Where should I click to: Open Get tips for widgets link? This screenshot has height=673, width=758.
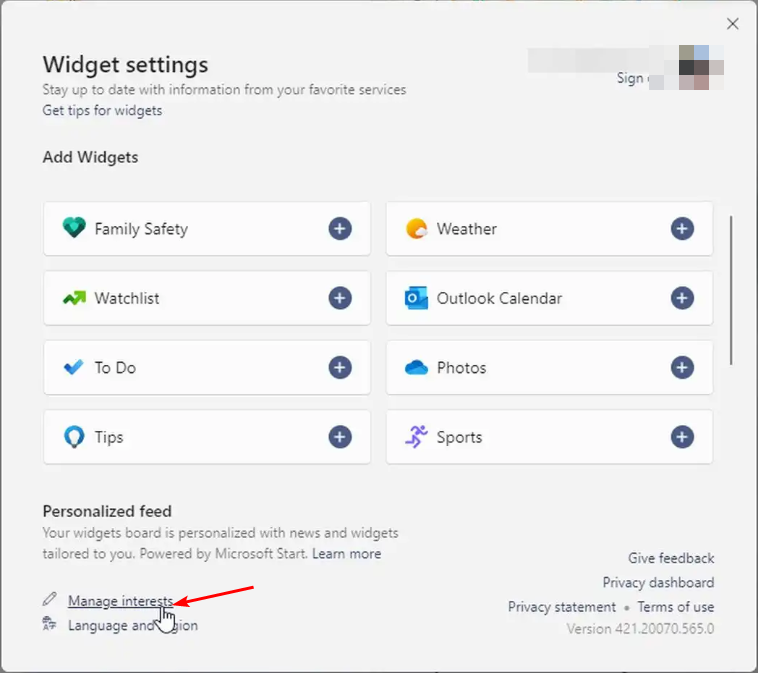click(102, 110)
